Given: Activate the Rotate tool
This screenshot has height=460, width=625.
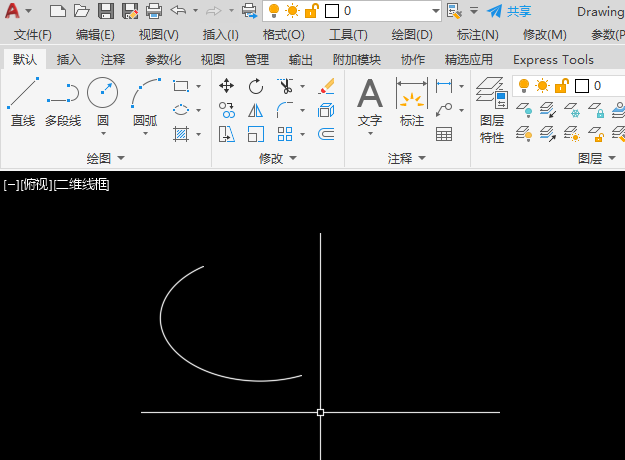Looking at the screenshot, I should click(x=256, y=86).
